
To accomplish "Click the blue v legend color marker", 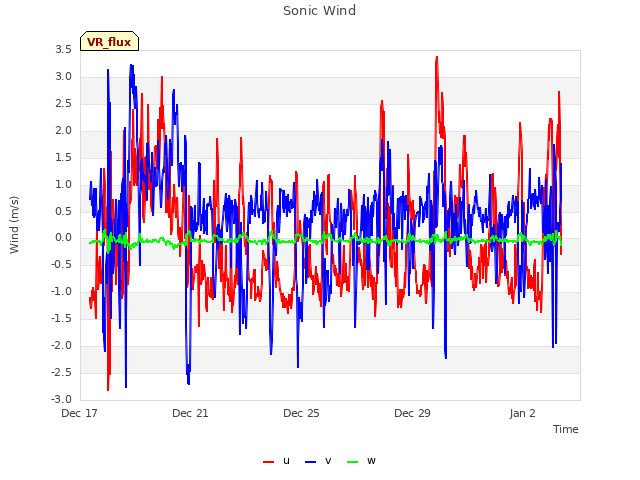I will point(310,462).
